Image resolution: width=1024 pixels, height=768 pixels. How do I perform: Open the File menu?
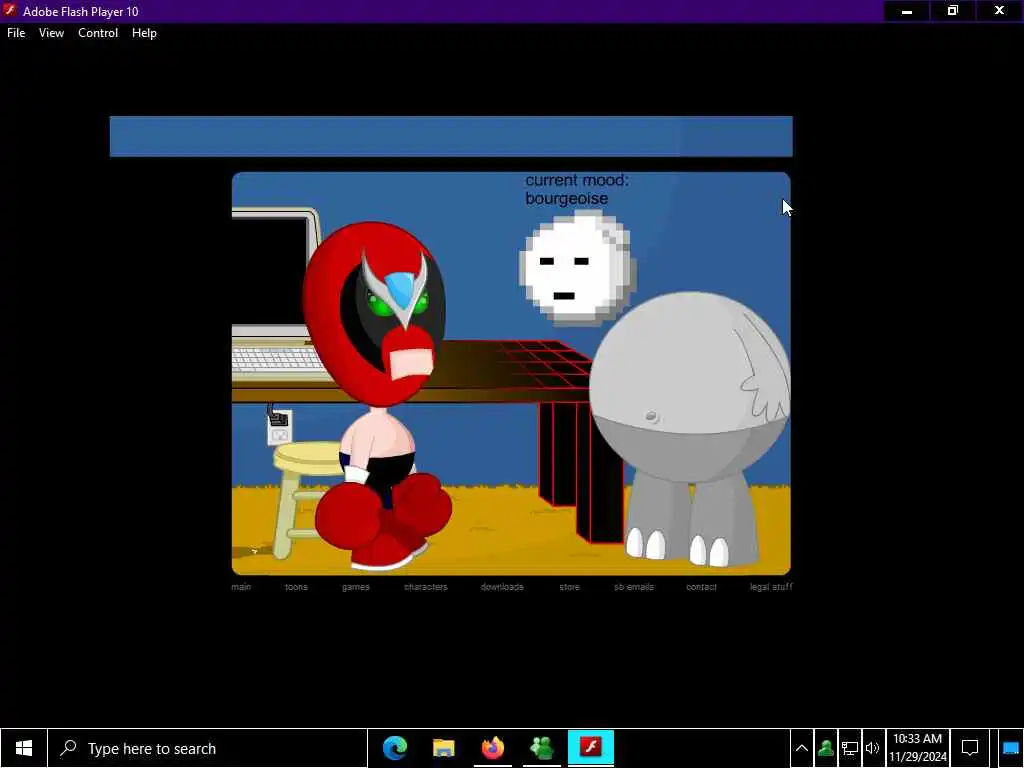click(16, 33)
